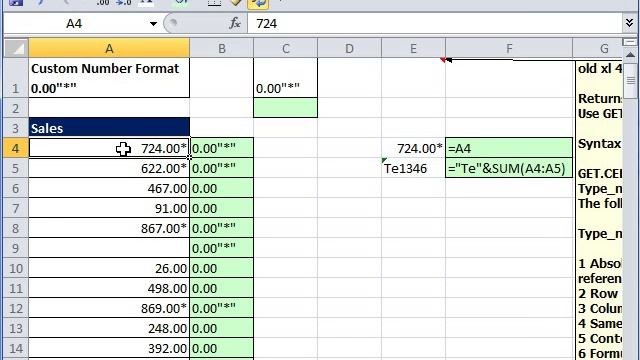Select column C header
640x360 pixels.
(285, 48)
